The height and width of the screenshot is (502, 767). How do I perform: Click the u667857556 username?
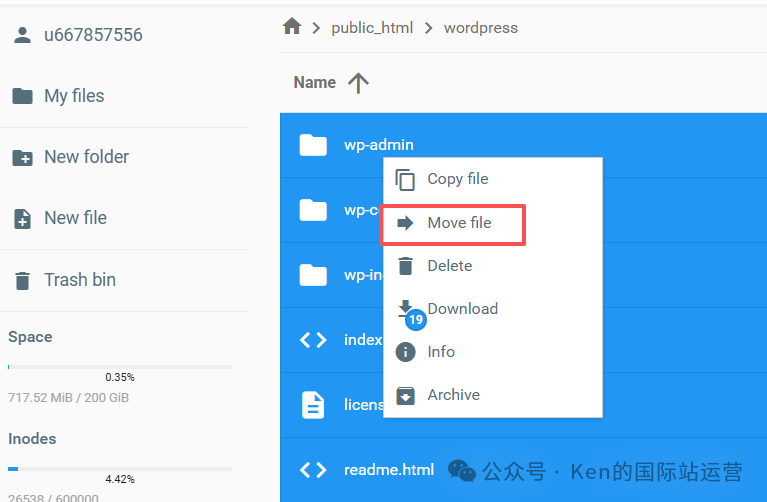click(x=93, y=35)
